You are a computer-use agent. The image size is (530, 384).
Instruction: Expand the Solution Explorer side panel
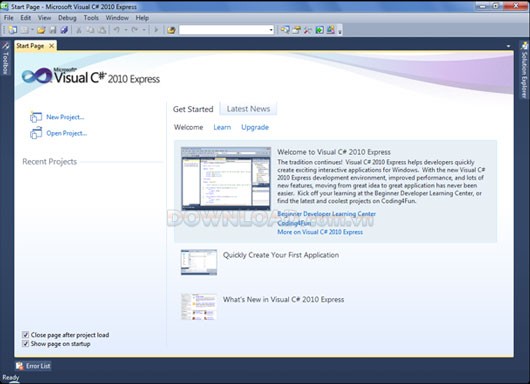point(524,70)
